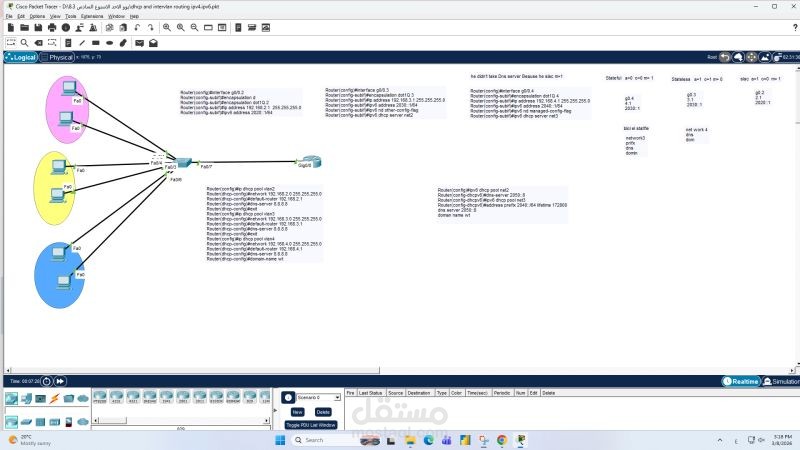Image resolution: width=800 pixels, height=450 pixels.
Task: Click the Open file folder icon
Action: pos(24,28)
